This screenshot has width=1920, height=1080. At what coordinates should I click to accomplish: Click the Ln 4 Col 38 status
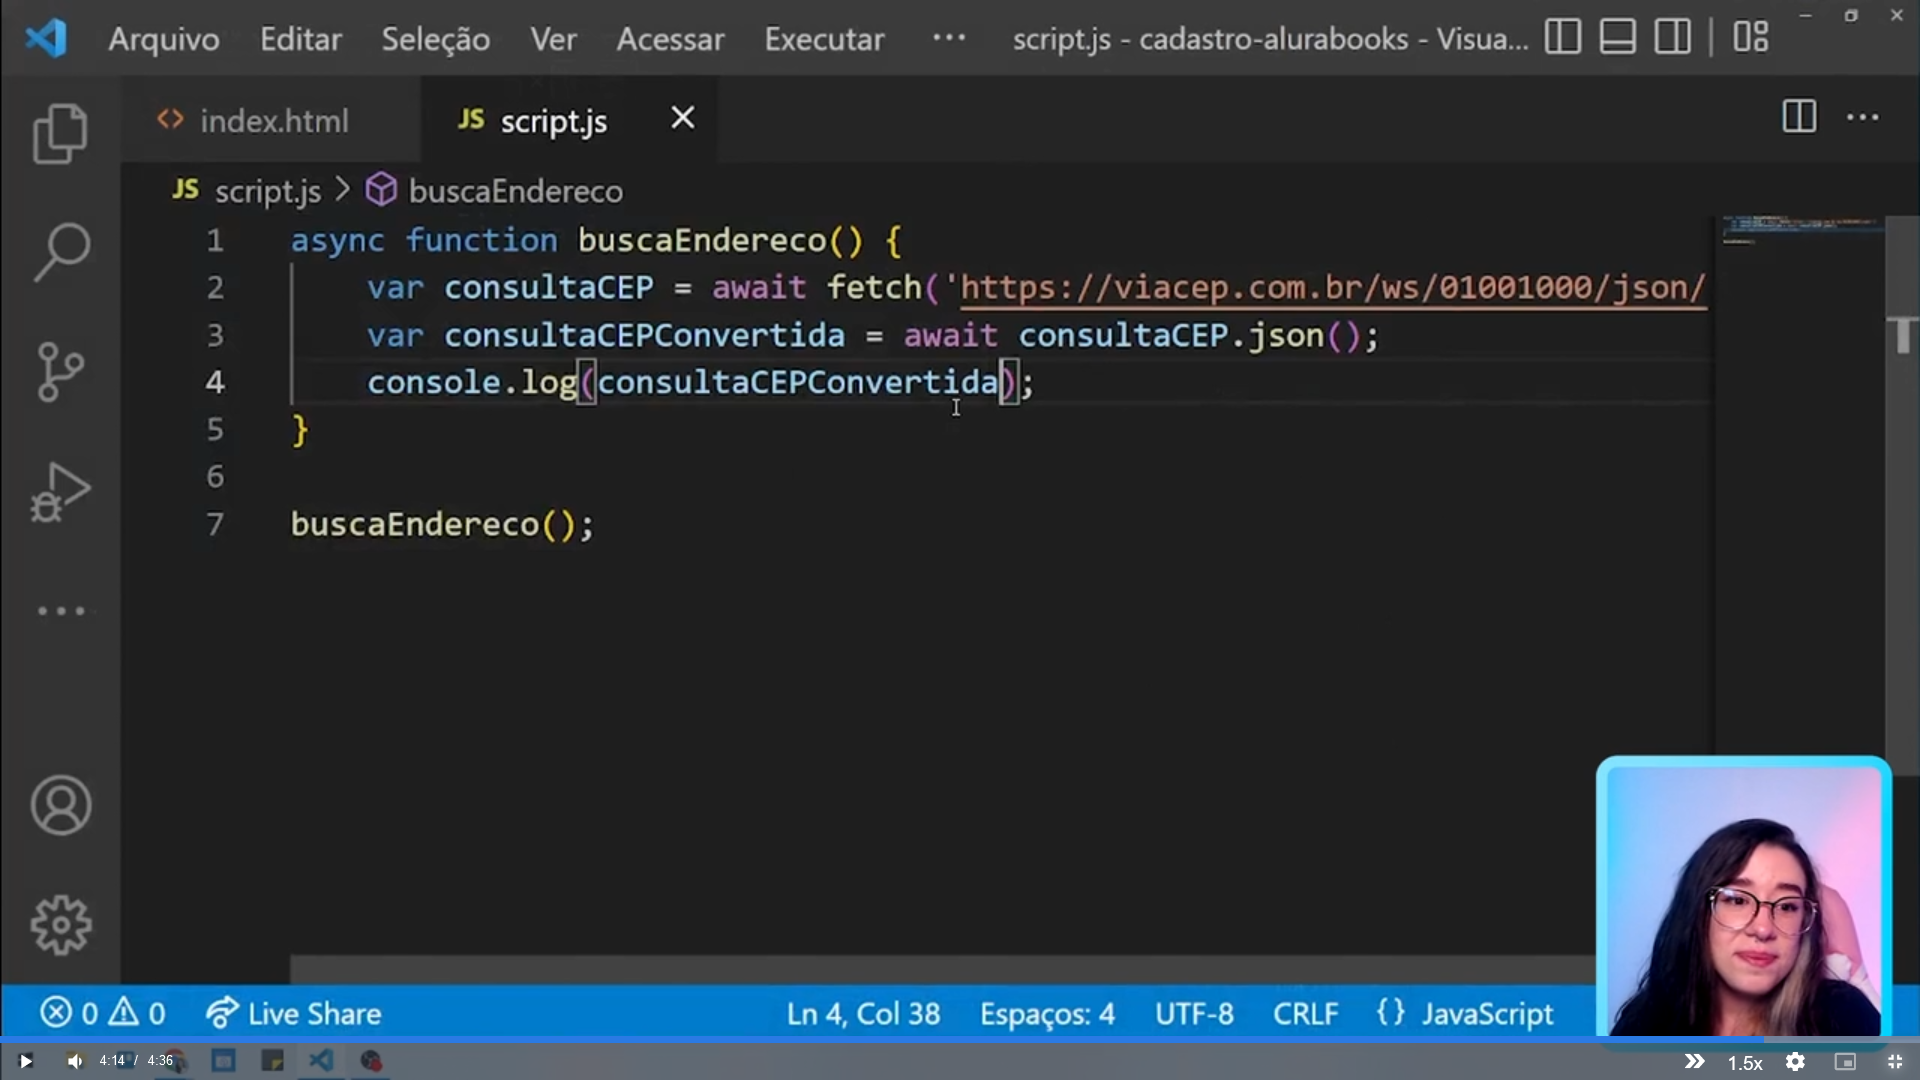866,1013
